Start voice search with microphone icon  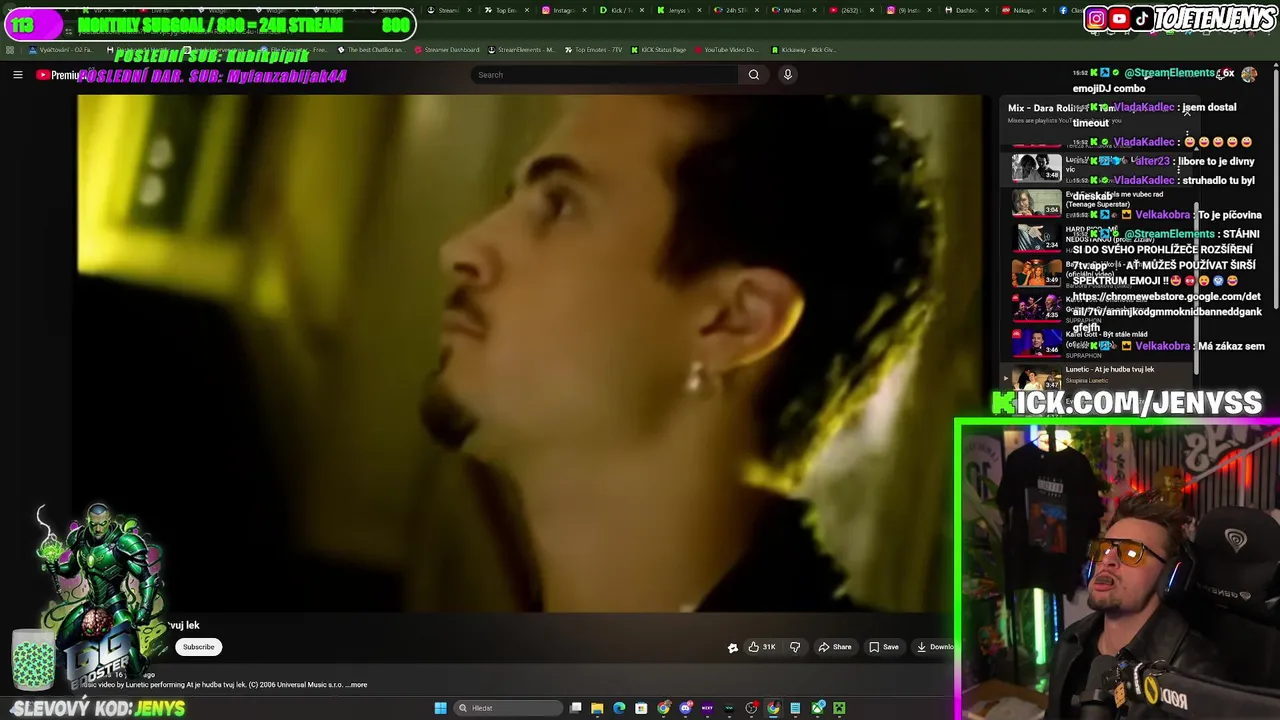click(x=788, y=75)
